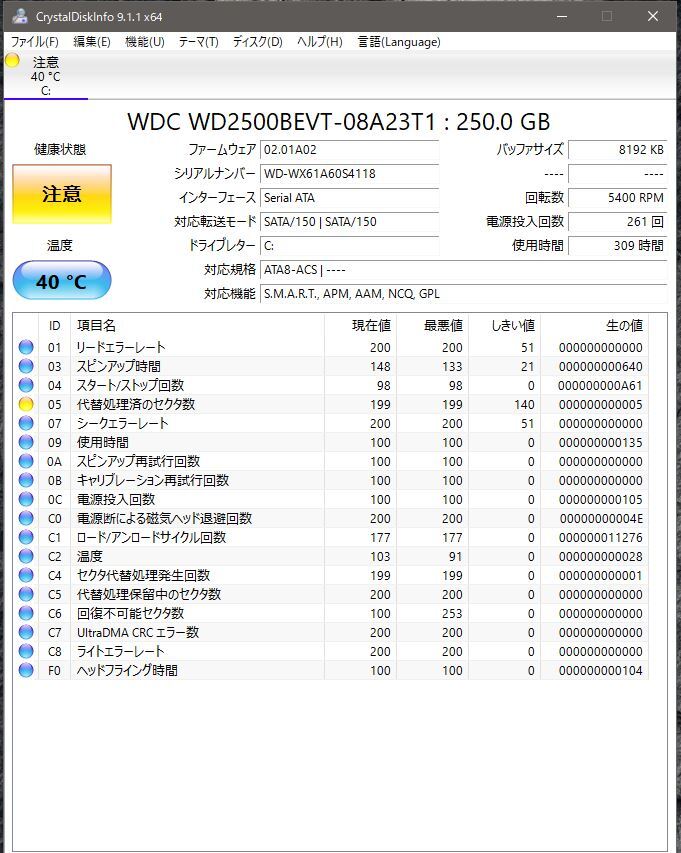
Task: Select the ロード/アンロードサイクル回数 row name
Action: tap(151, 537)
